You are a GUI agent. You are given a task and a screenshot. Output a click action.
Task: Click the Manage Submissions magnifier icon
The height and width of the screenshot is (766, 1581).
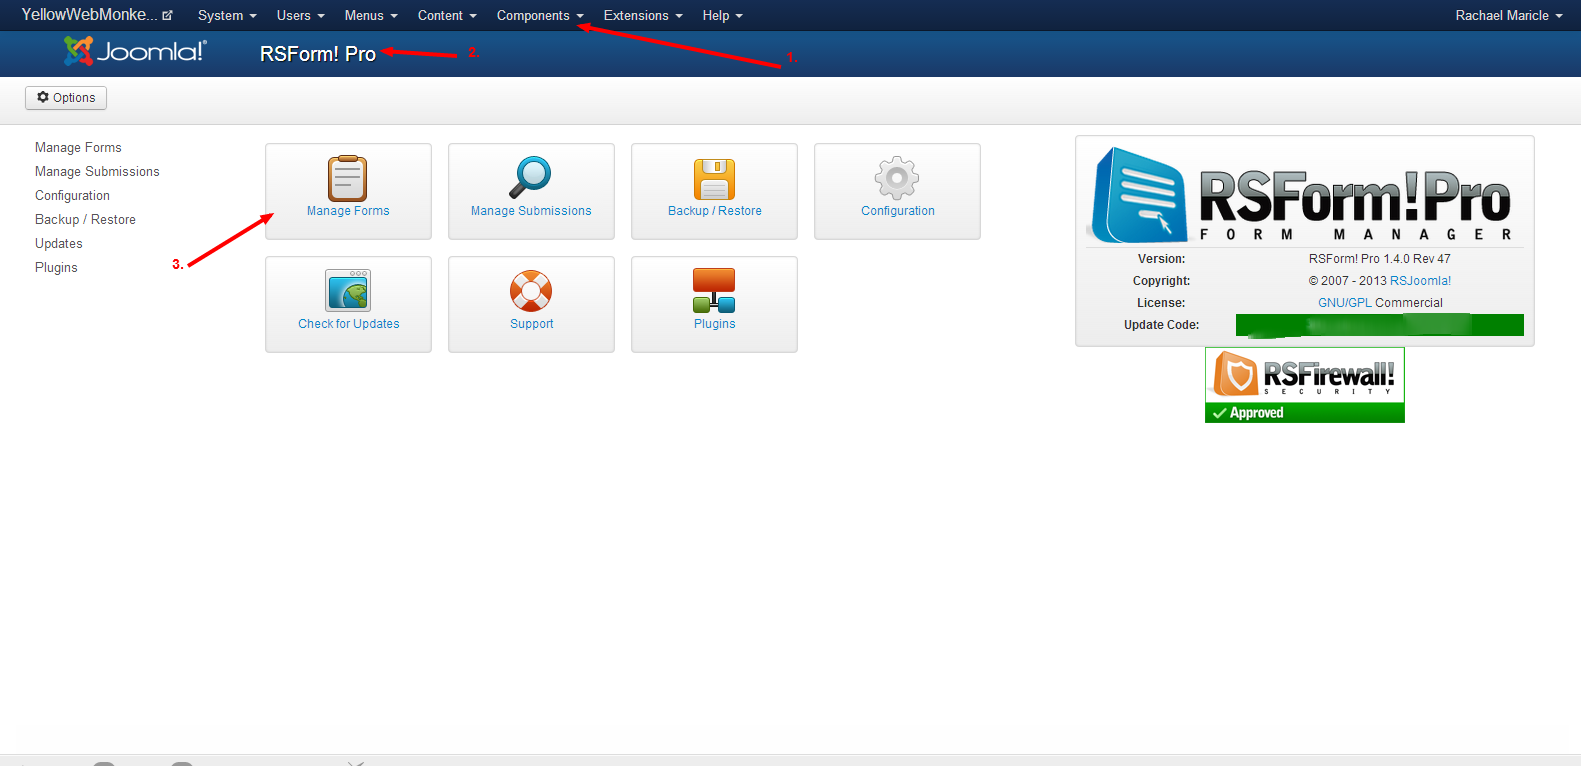[530, 178]
